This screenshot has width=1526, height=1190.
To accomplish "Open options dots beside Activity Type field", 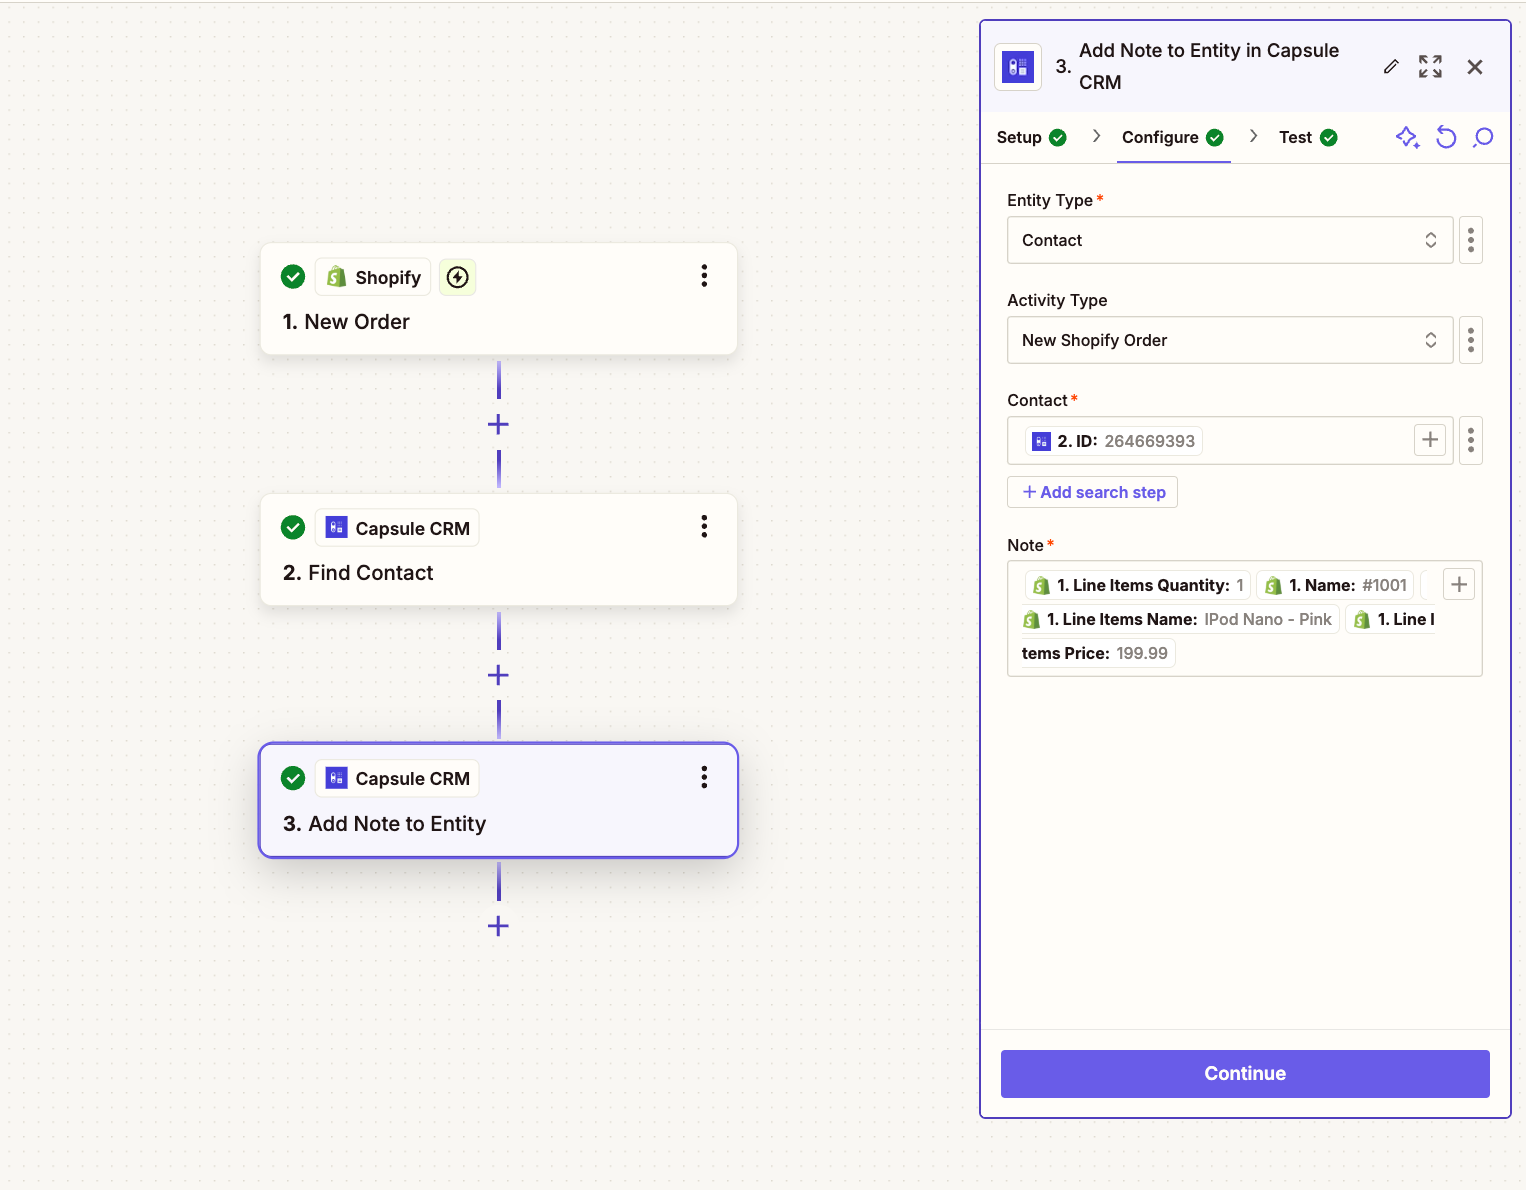I will (x=1470, y=340).
